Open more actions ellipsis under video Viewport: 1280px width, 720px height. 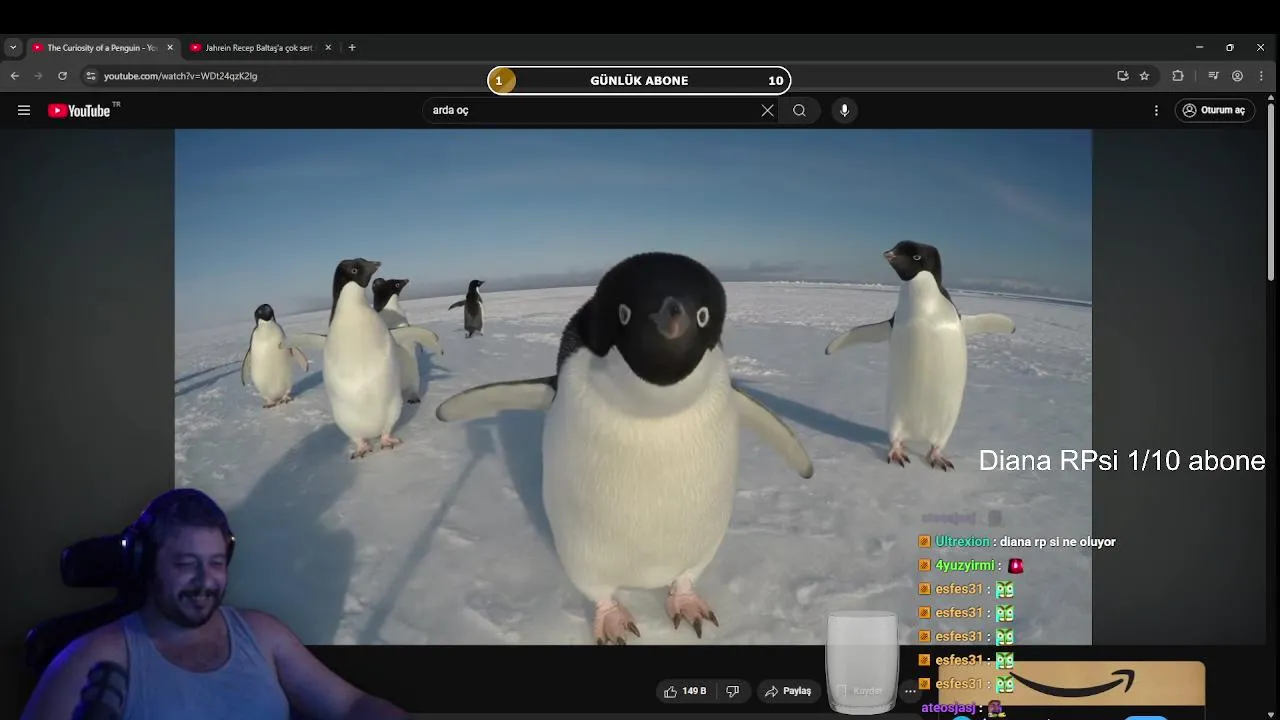pos(910,691)
